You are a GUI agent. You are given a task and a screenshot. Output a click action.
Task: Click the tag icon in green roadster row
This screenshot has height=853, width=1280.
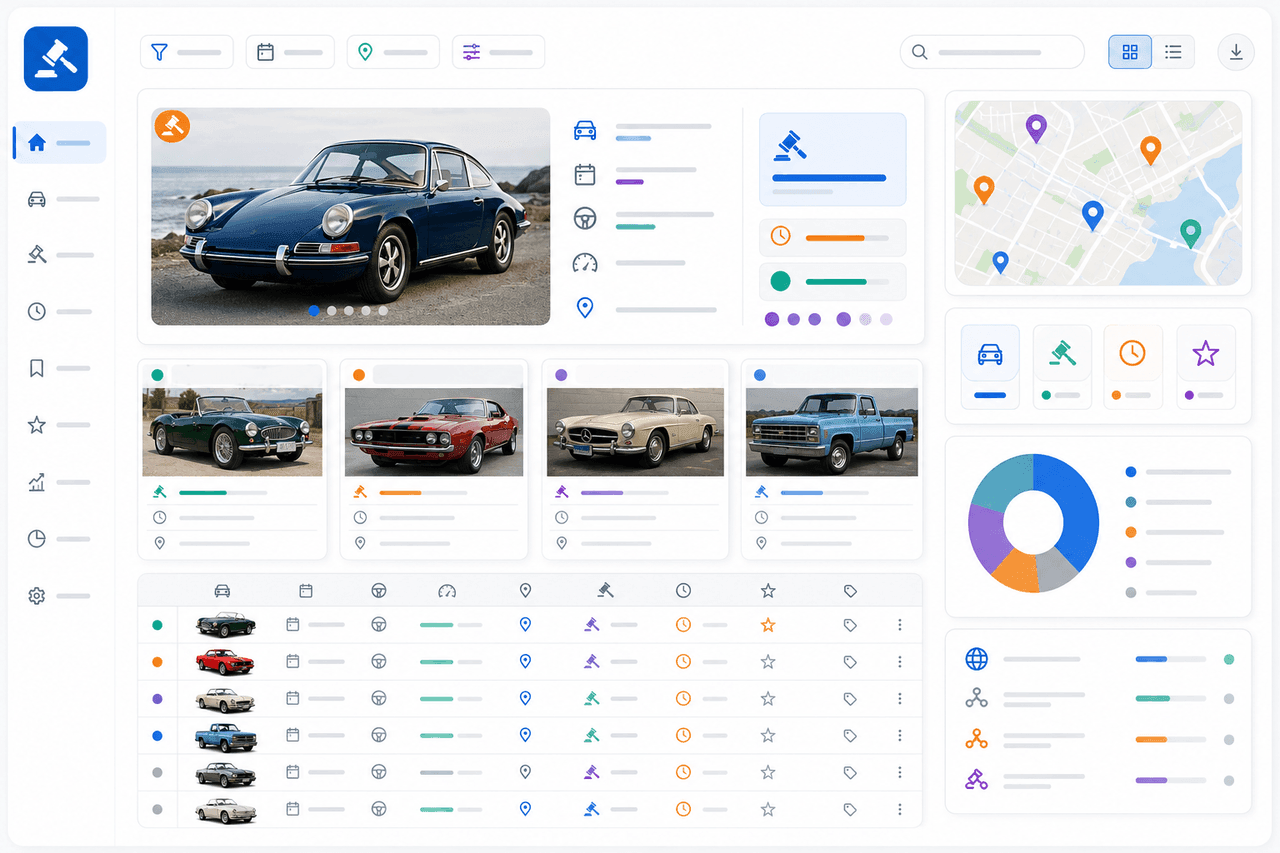[x=850, y=625]
